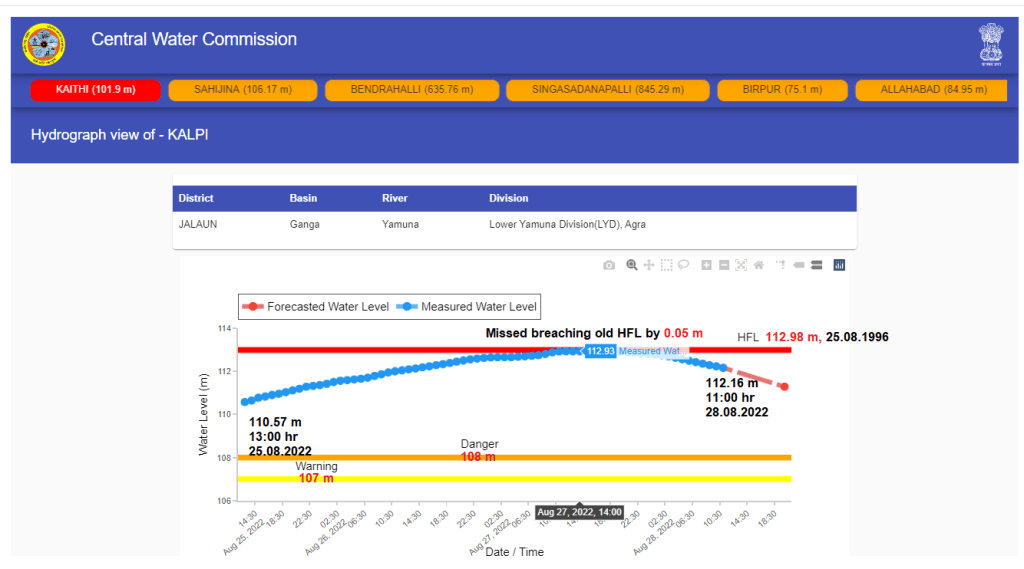Screen dimensions: 1024x569
Task: Click the last forecasted water level point
Action: [785, 387]
